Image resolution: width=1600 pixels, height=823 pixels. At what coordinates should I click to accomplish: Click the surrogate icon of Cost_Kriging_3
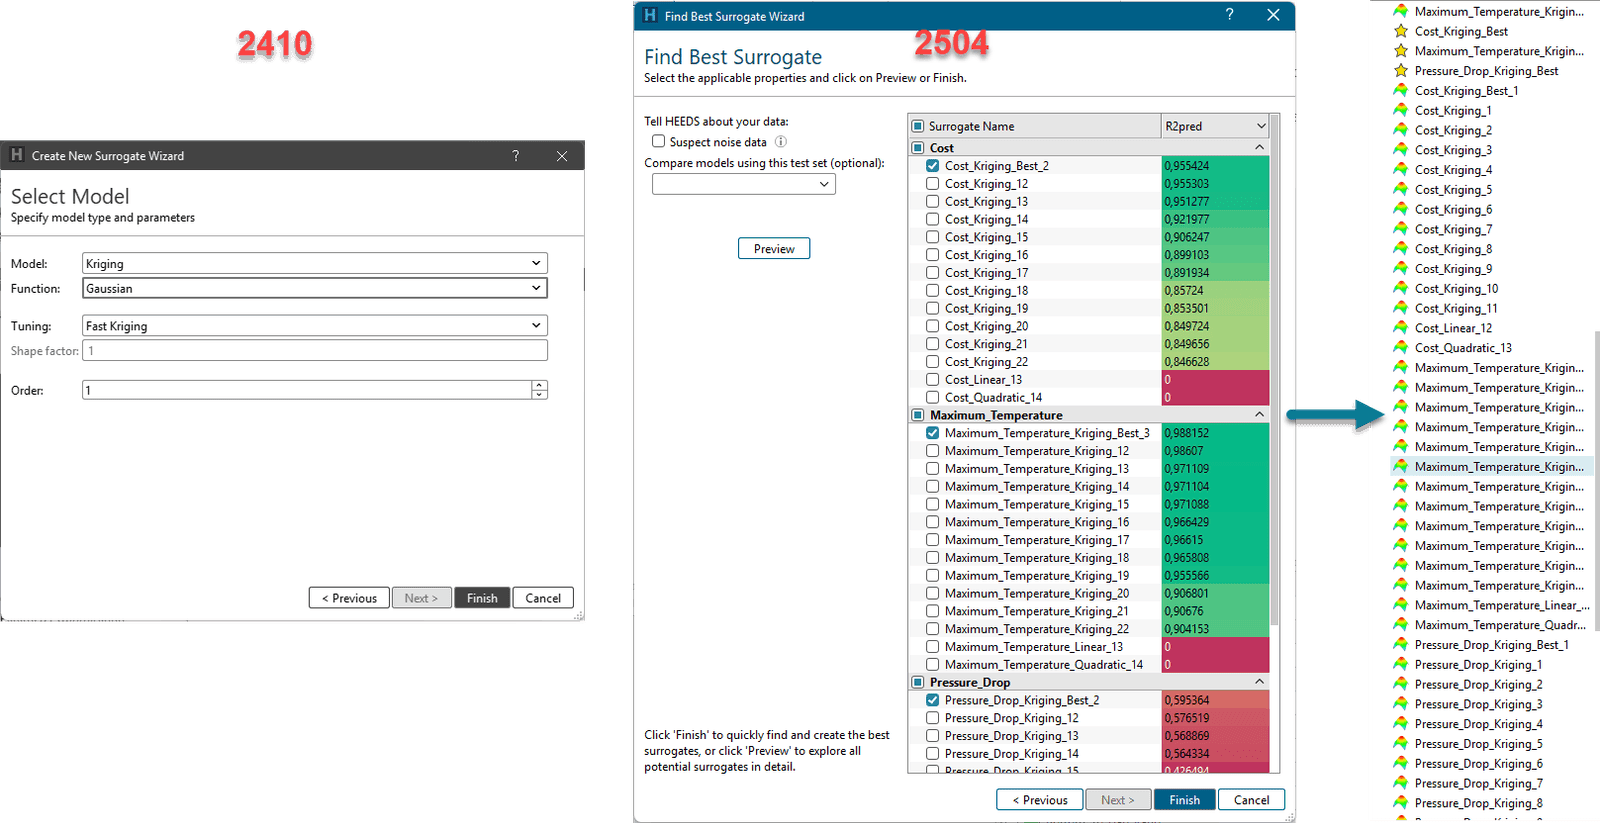coord(1401,150)
